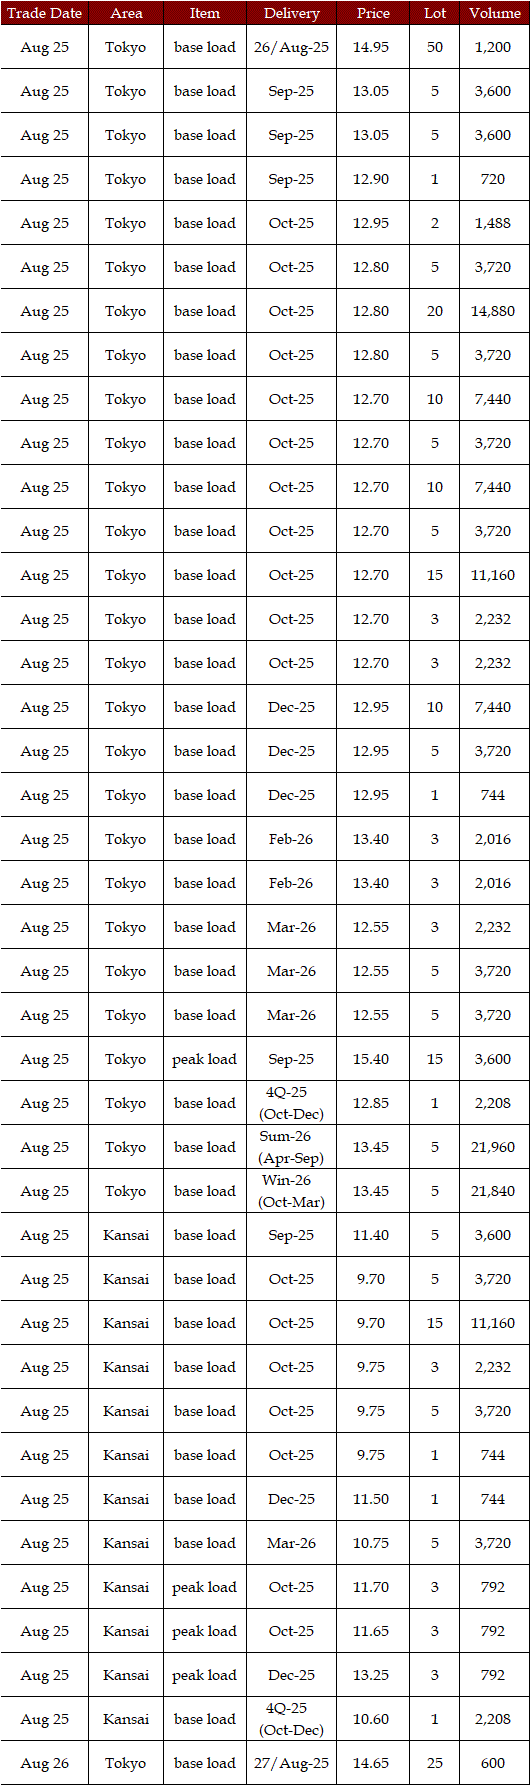Select the 14,880 volume cell

[x=494, y=311]
